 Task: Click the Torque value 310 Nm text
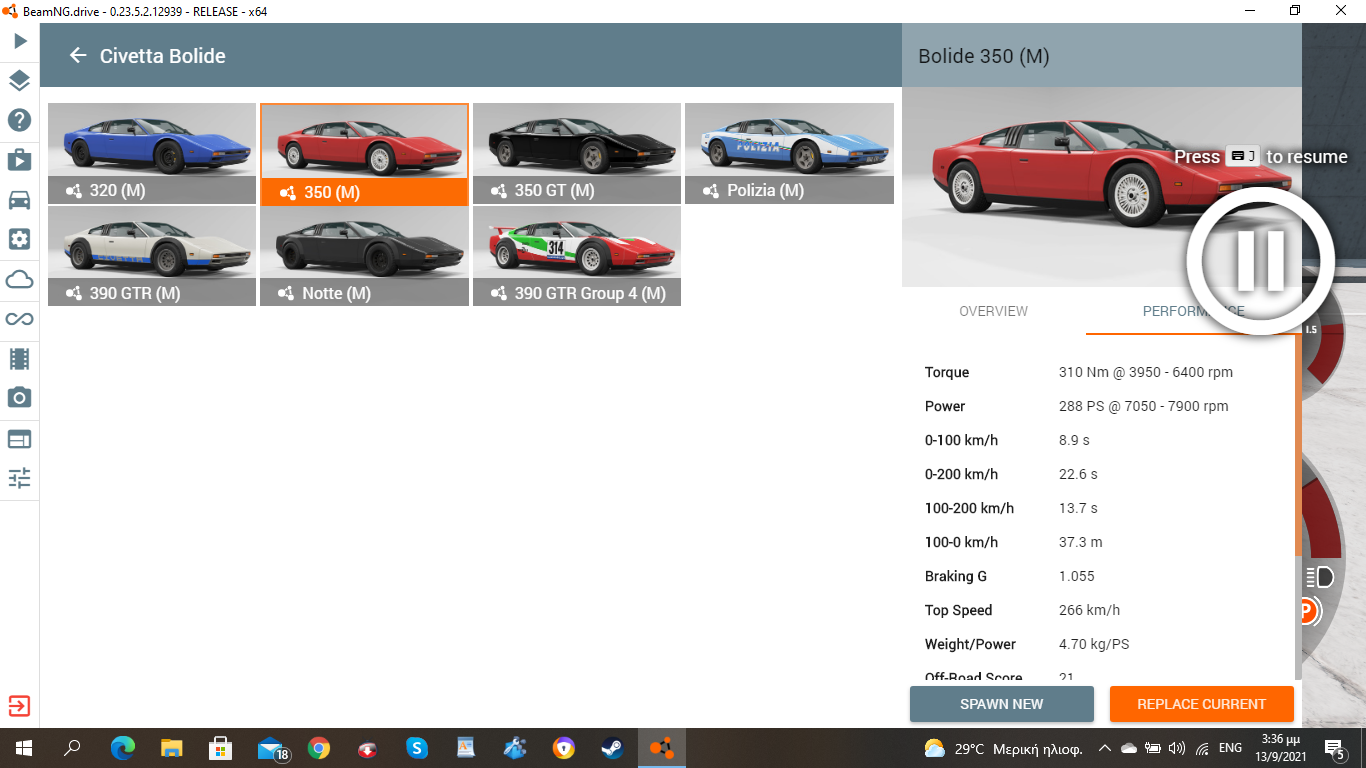tap(1145, 372)
